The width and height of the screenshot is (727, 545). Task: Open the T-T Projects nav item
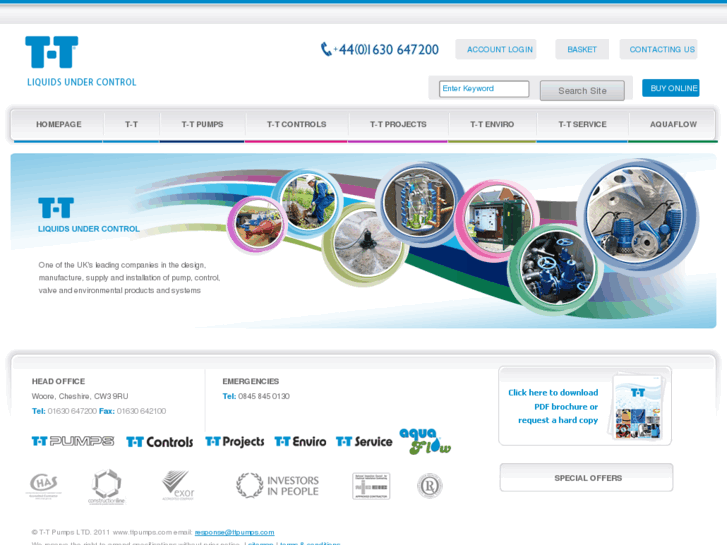click(398, 124)
